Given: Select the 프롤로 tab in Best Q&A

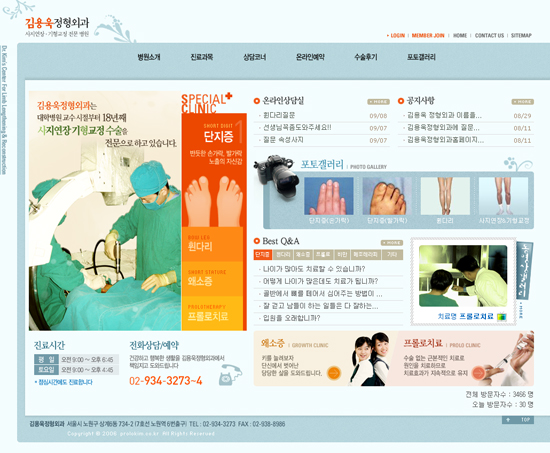Looking at the screenshot, I should point(323,255).
